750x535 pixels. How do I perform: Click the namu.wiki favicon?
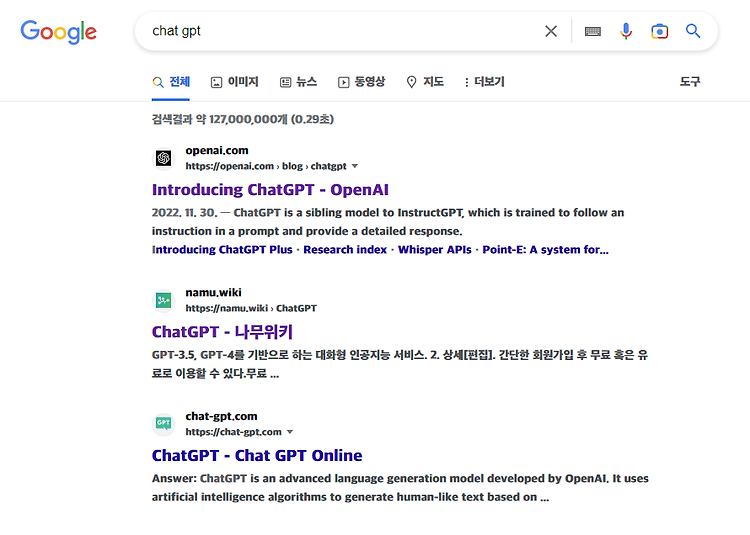[x=164, y=300]
